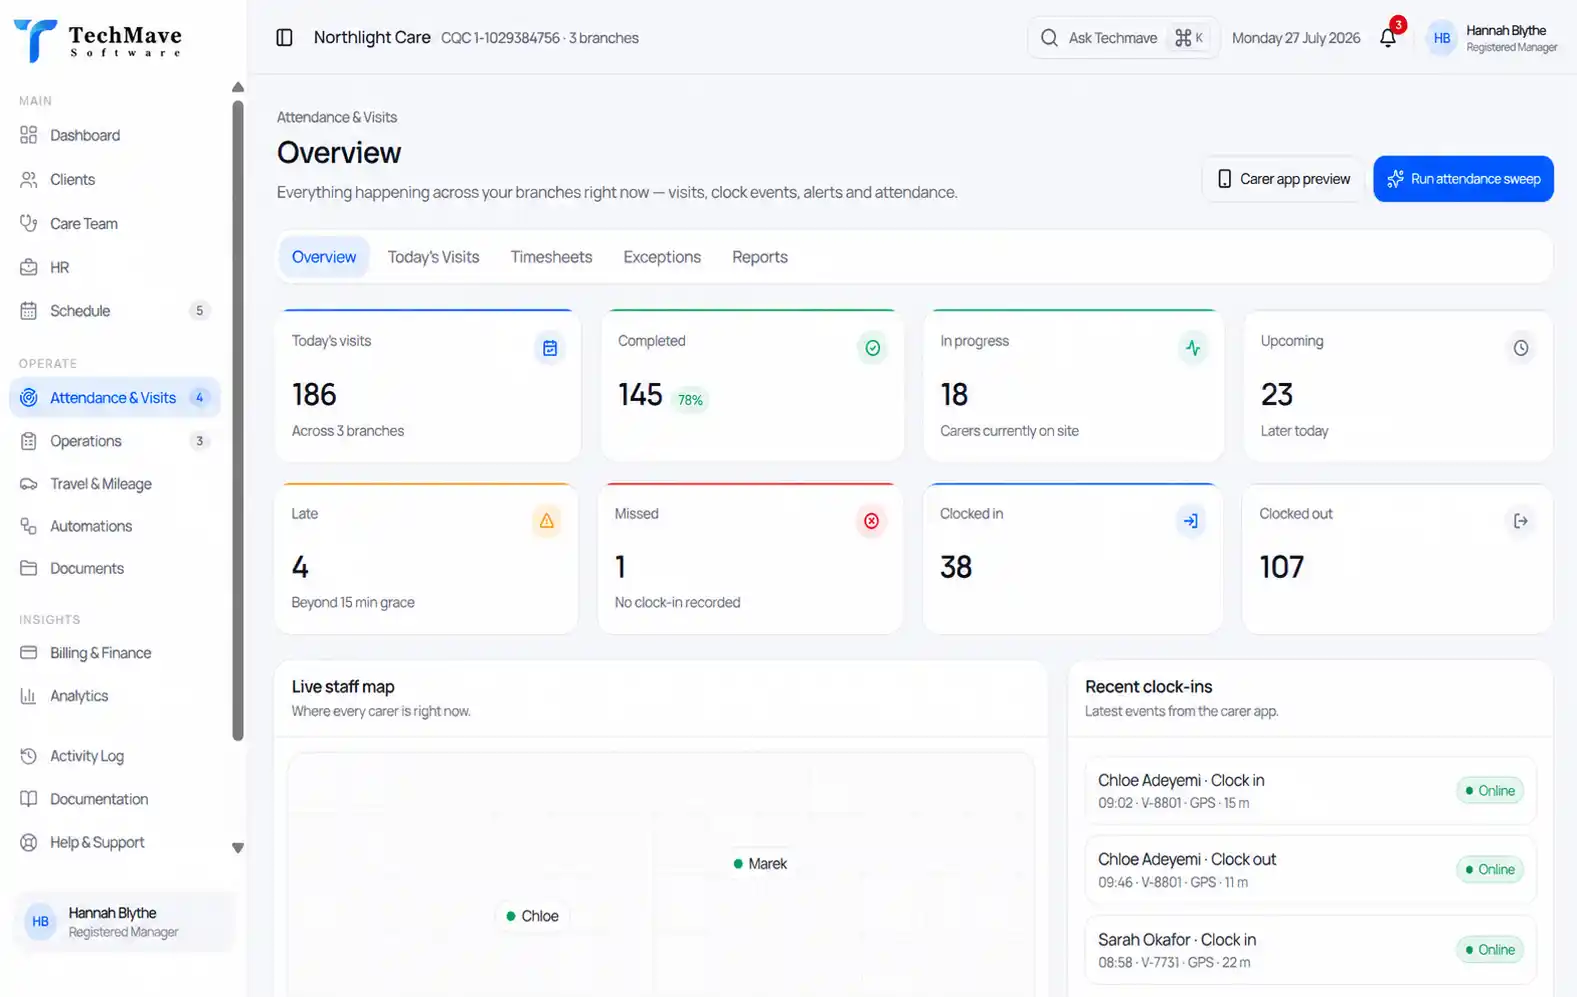Click the Clocked out exit icon
This screenshot has width=1577, height=997.
tap(1521, 521)
